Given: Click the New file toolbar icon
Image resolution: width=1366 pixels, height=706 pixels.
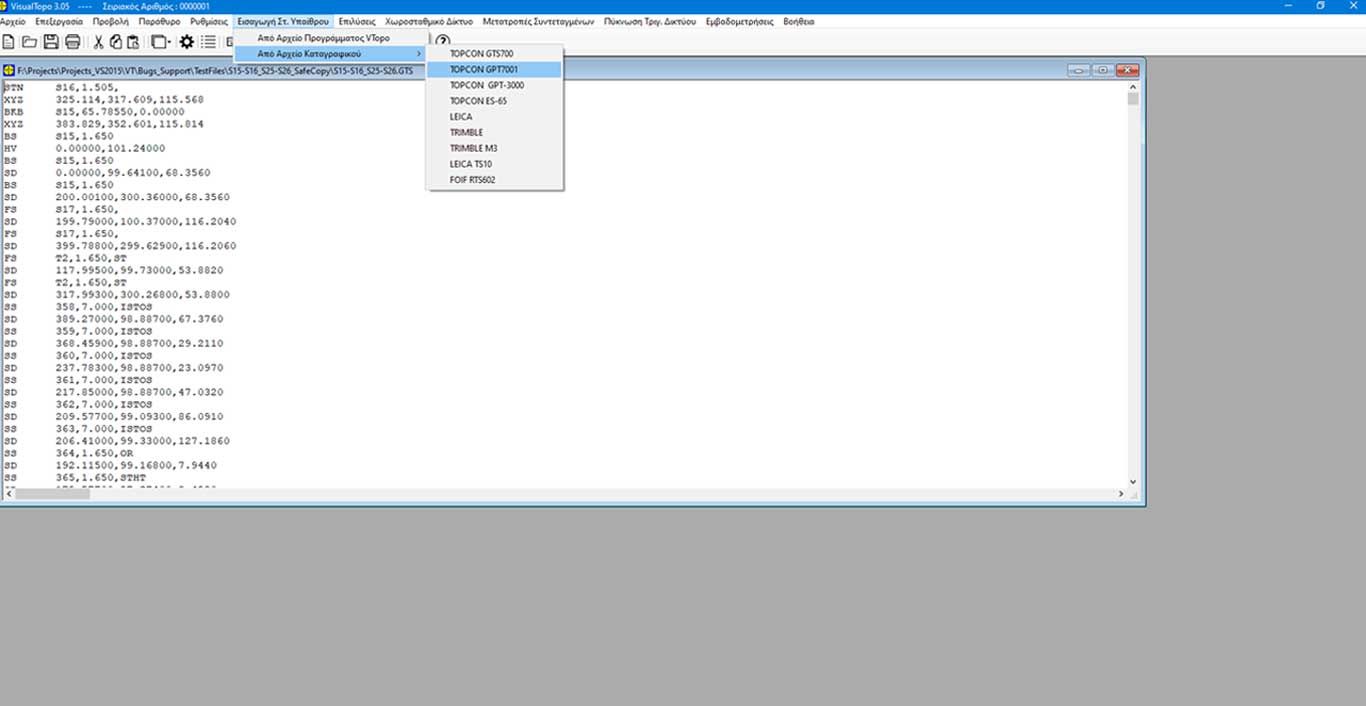Looking at the screenshot, I should pos(9,42).
